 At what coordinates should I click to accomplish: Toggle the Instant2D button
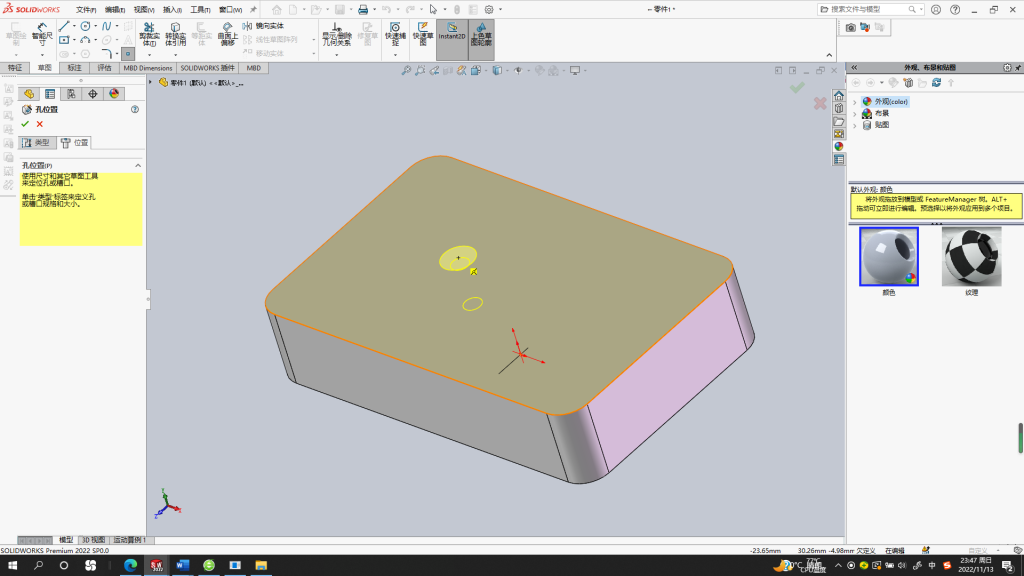point(452,34)
